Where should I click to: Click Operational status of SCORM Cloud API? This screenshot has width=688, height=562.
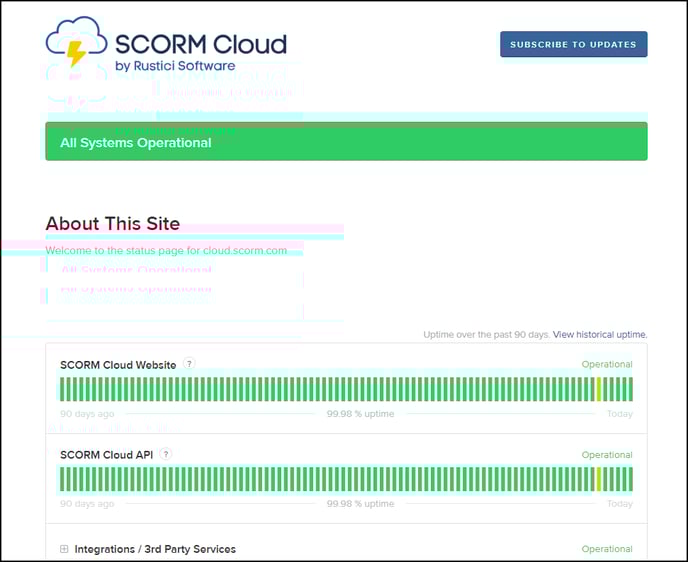click(x=607, y=455)
